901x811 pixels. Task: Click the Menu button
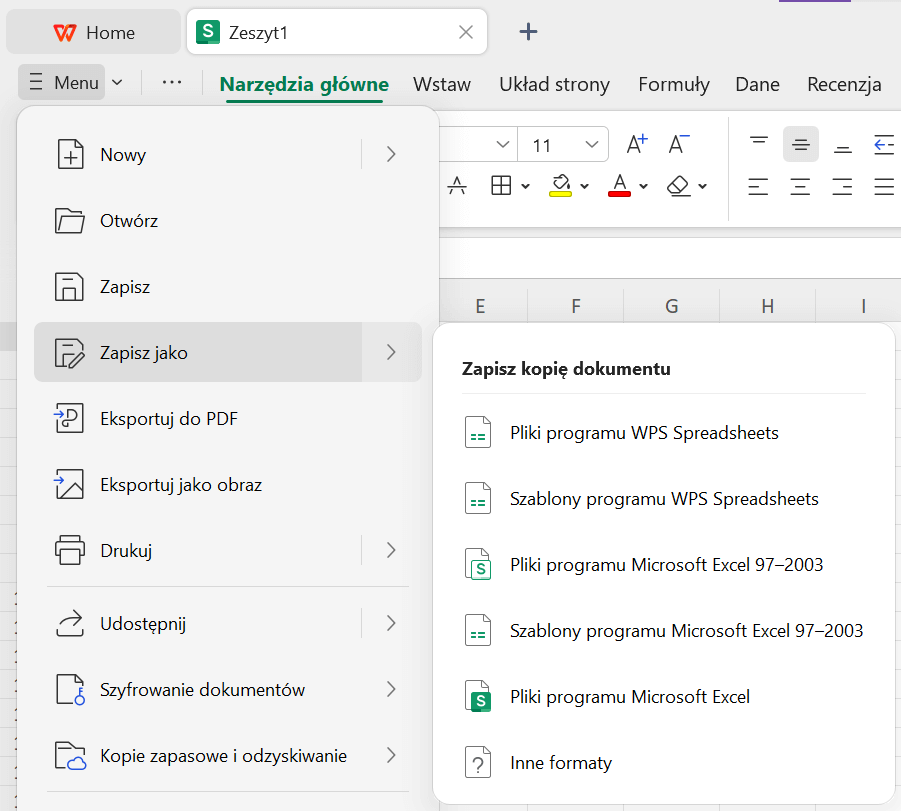click(62, 83)
